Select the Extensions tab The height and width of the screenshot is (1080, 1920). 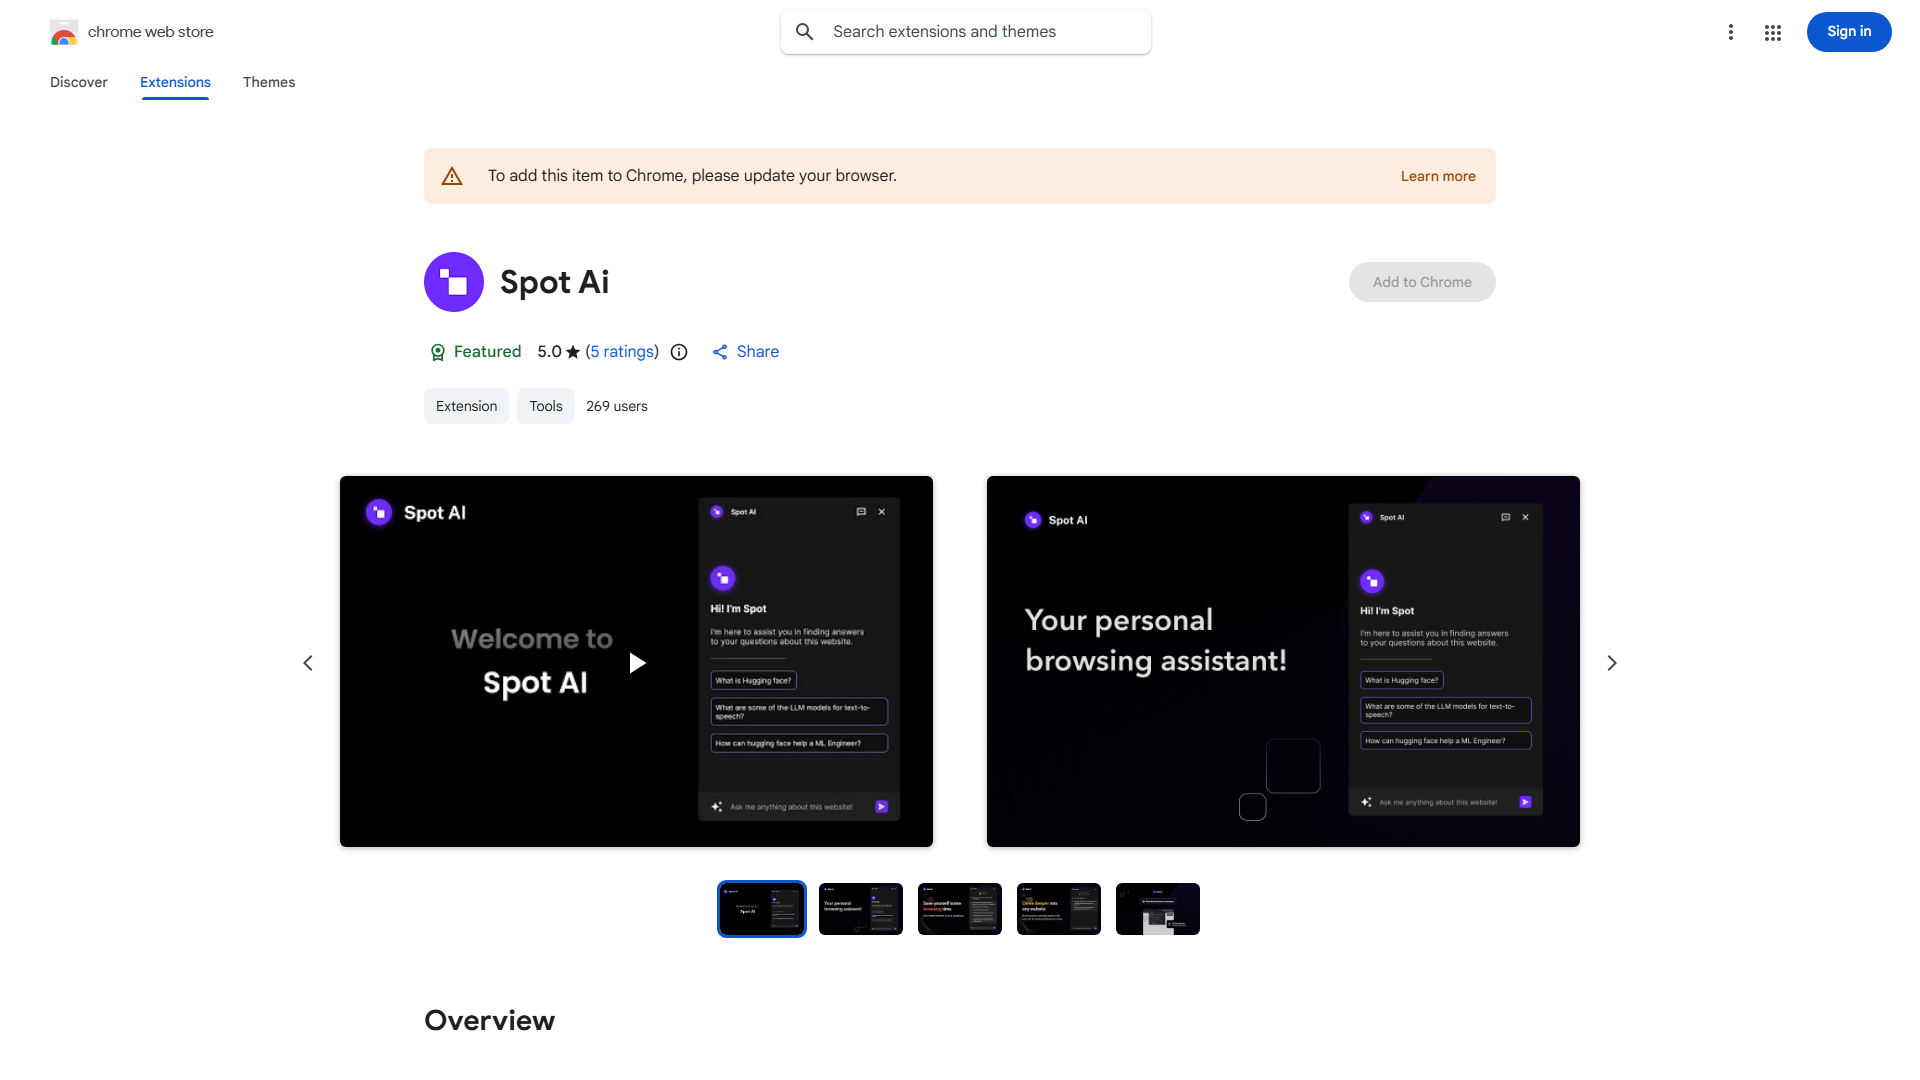coord(175,82)
